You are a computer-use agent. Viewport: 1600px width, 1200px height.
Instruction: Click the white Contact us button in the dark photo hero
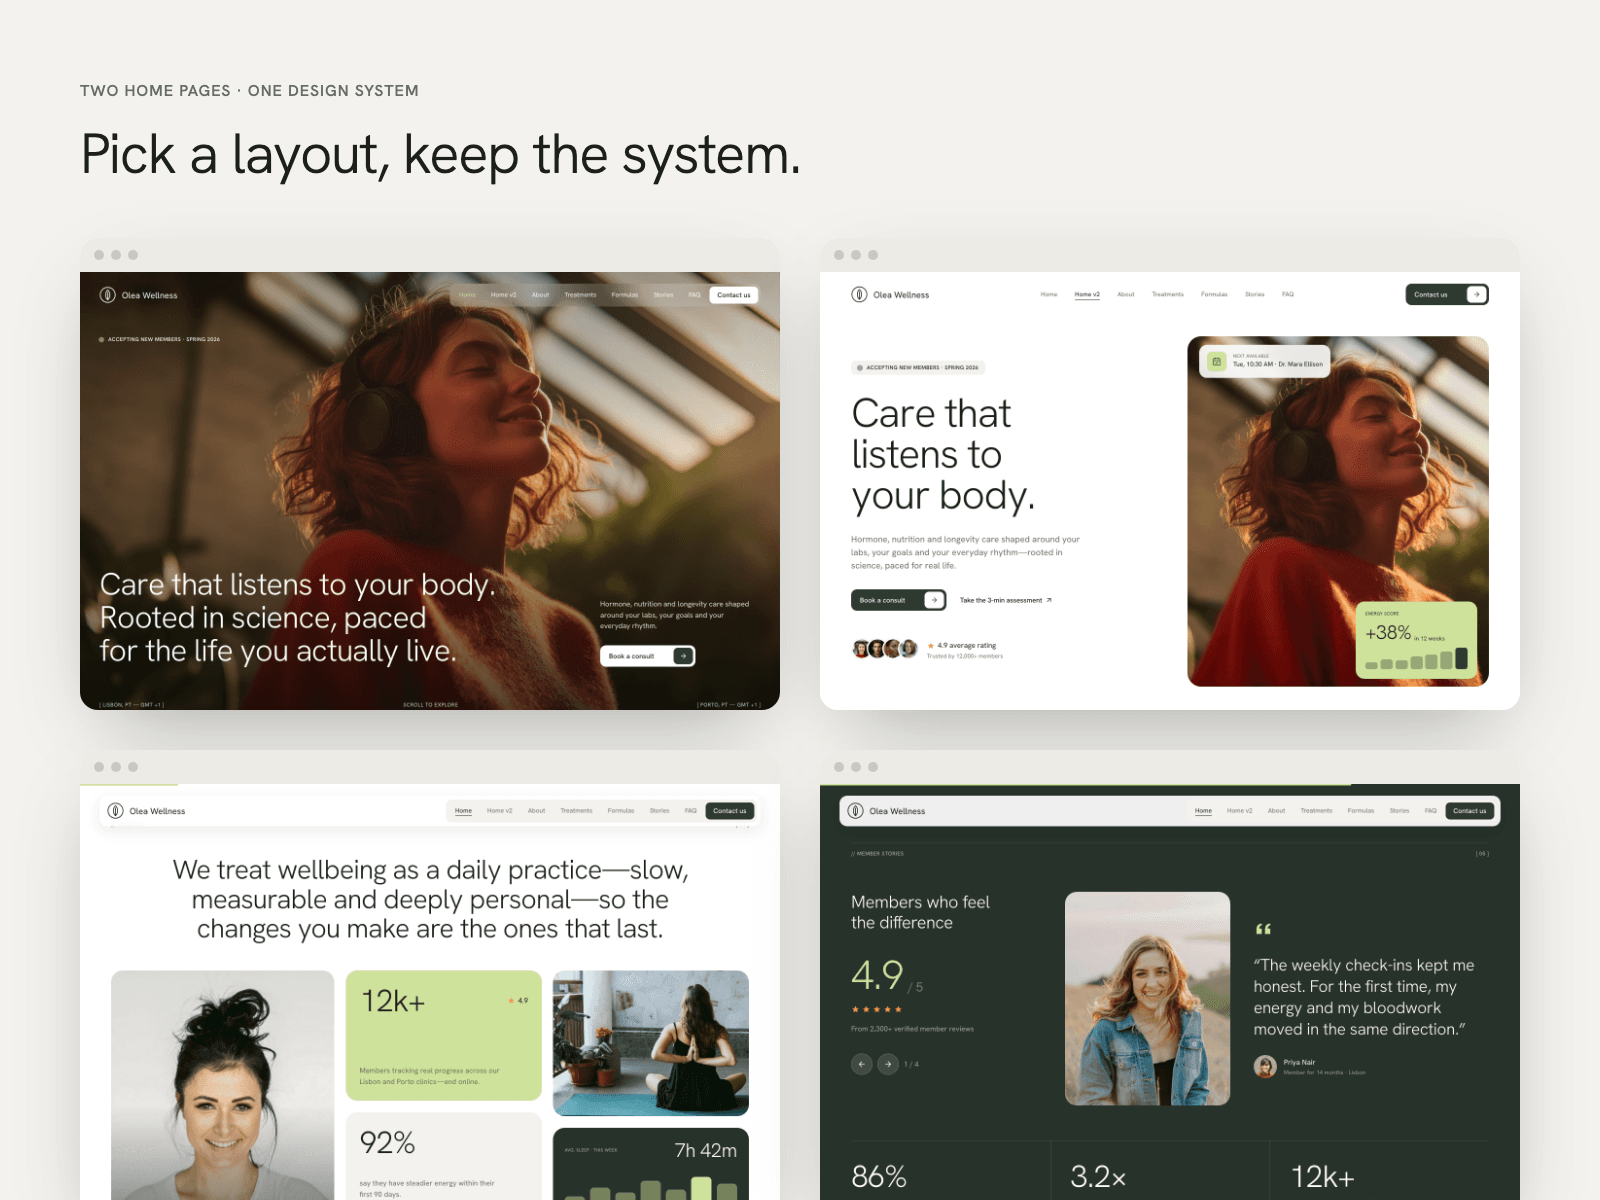(x=734, y=295)
